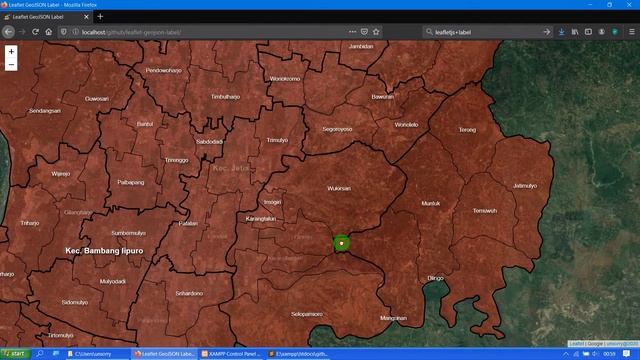Open the Firefox hamburger menu

pyautogui.click(x=631, y=32)
